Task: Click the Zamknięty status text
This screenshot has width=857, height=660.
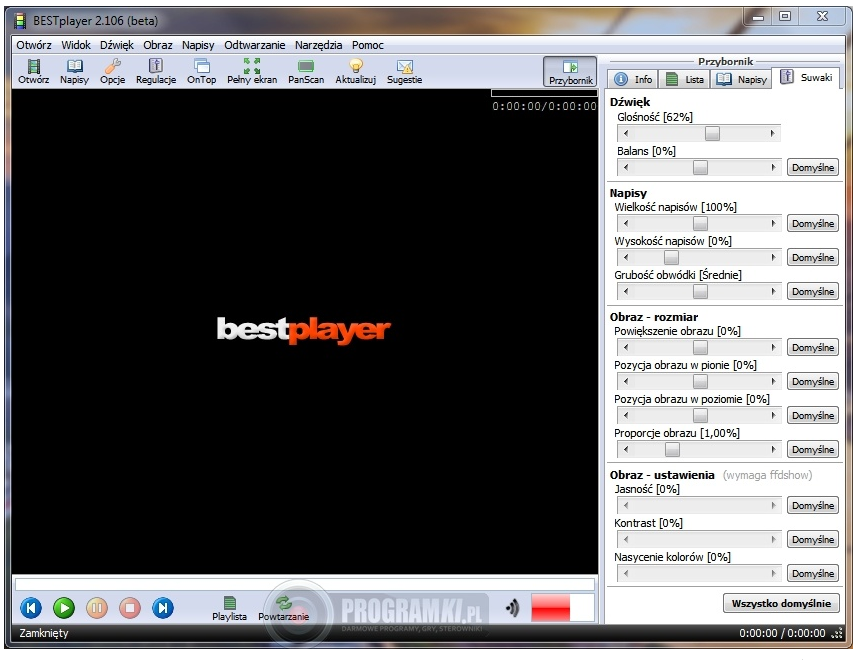Action: (x=44, y=633)
